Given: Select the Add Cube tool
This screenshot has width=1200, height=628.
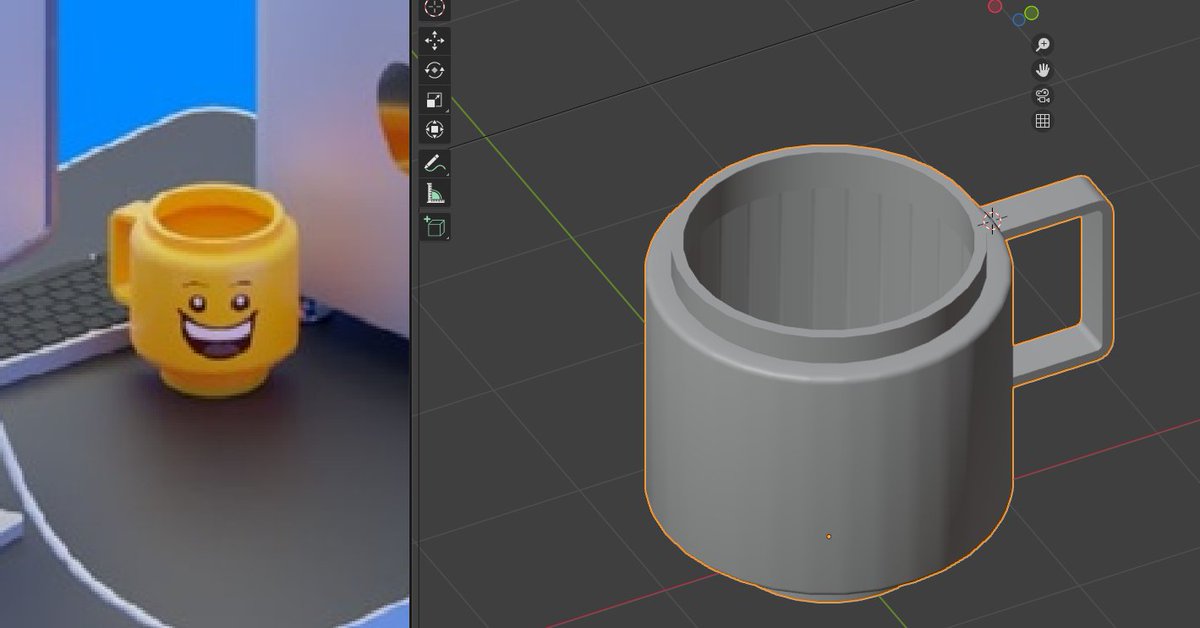Looking at the screenshot, I should coord(434,226).
